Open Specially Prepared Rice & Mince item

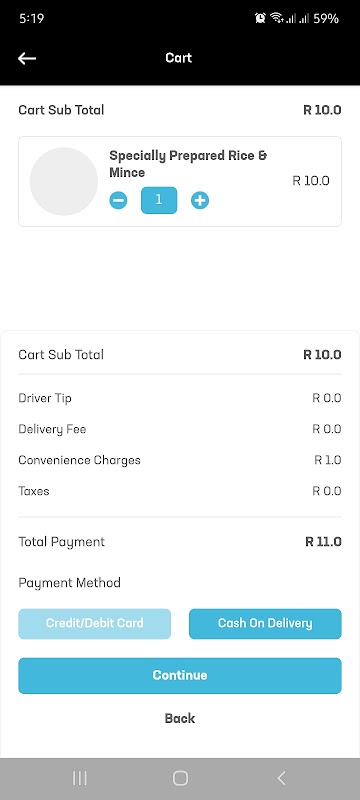(x=188, y=164)
